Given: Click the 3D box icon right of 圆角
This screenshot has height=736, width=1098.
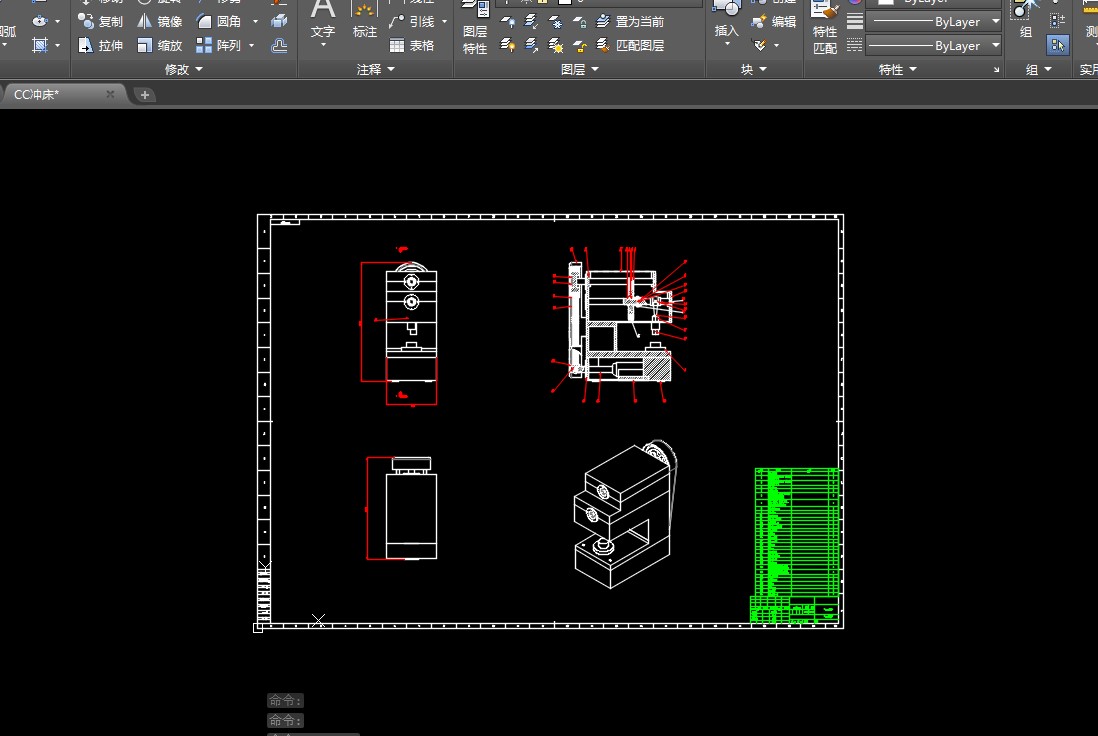Looking at the screenshot, I should tap(279, 21).
